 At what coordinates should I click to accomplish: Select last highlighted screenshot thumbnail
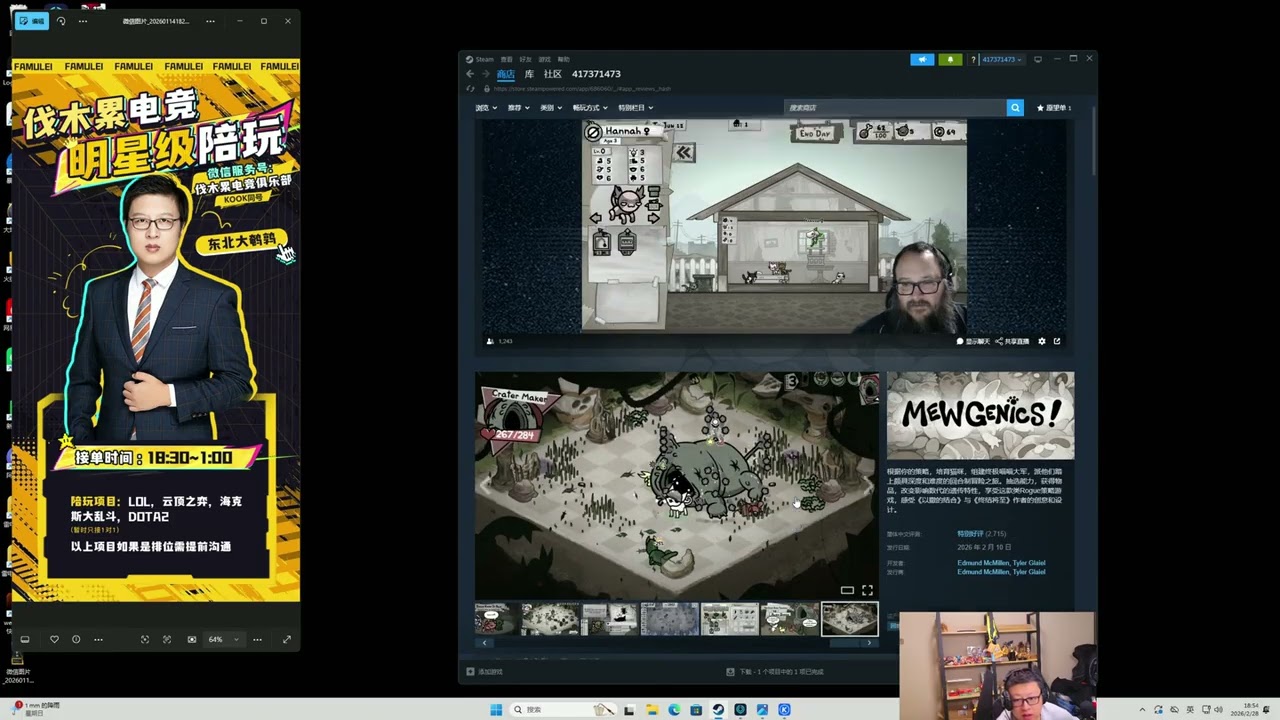[x=850, y=619]
